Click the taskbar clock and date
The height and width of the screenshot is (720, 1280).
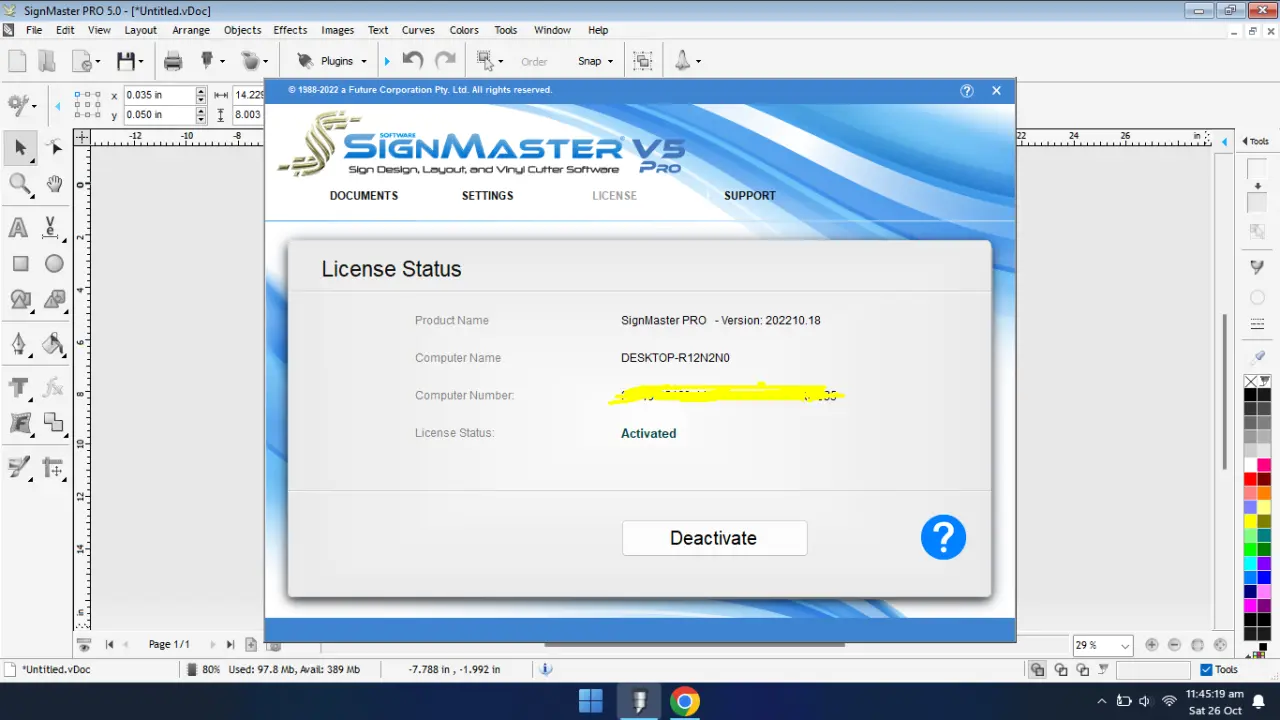(1215, 702)
